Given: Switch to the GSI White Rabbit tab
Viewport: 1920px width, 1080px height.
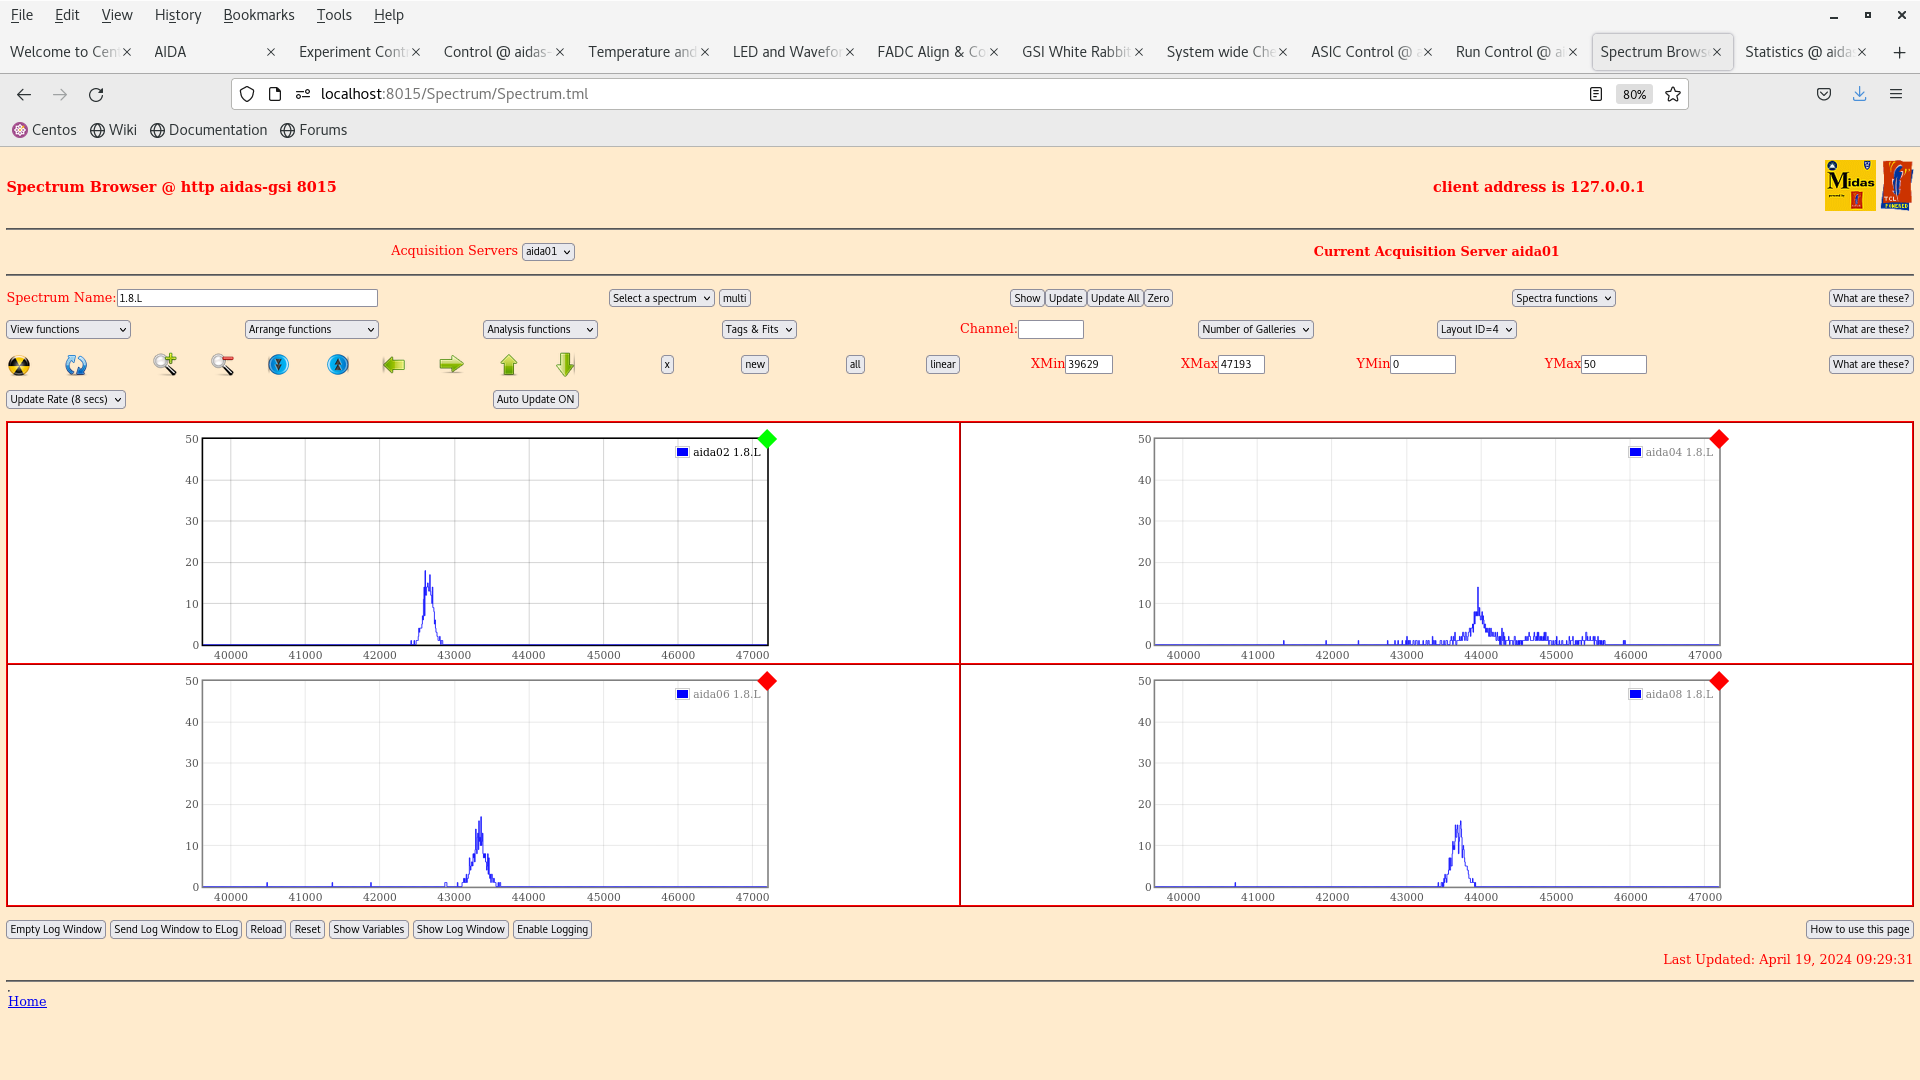Looking at the screenshot, I should (x=1074, y=52).
